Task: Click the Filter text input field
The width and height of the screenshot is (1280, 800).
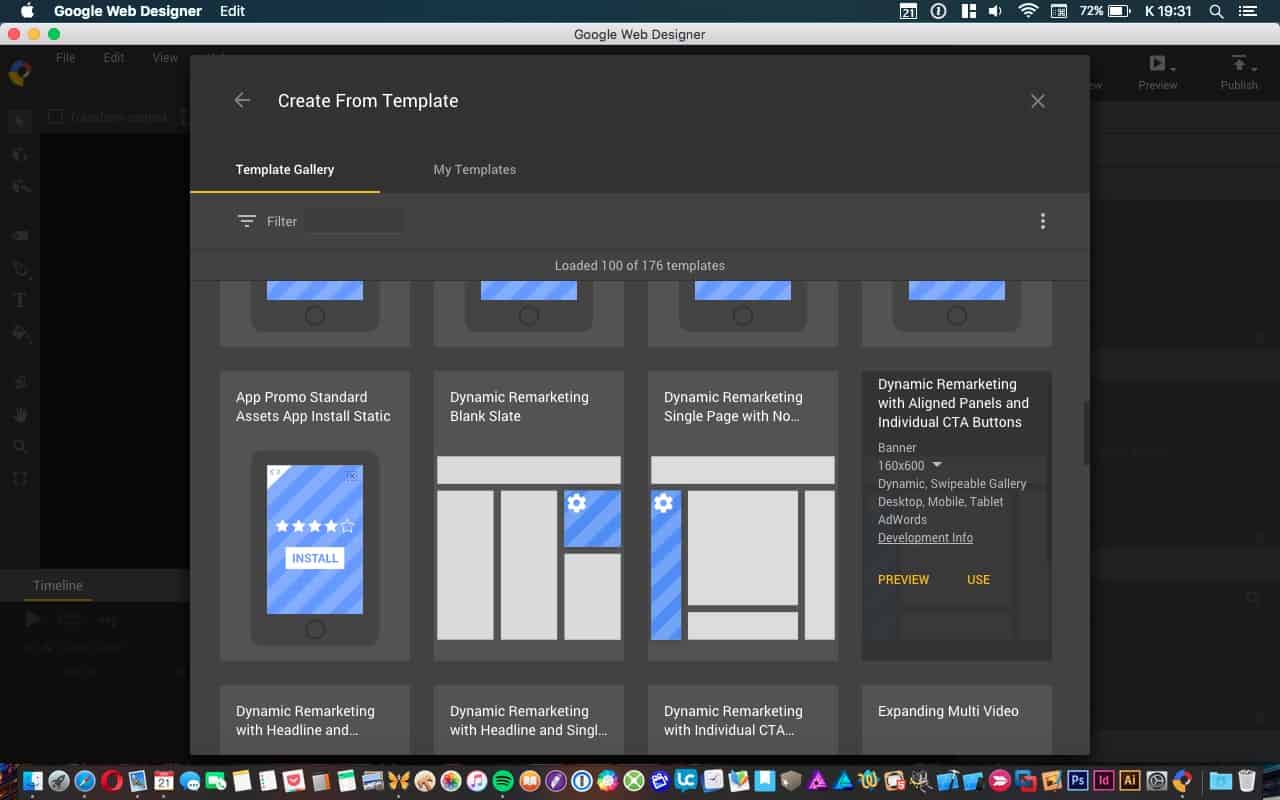Action: coord(354,221)
